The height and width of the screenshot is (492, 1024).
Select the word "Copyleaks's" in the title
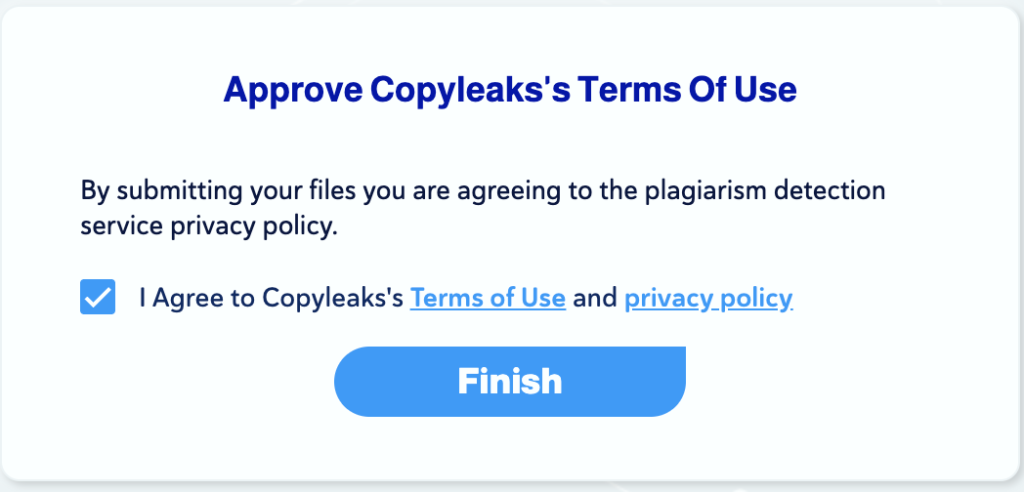(x=469, y=90)
